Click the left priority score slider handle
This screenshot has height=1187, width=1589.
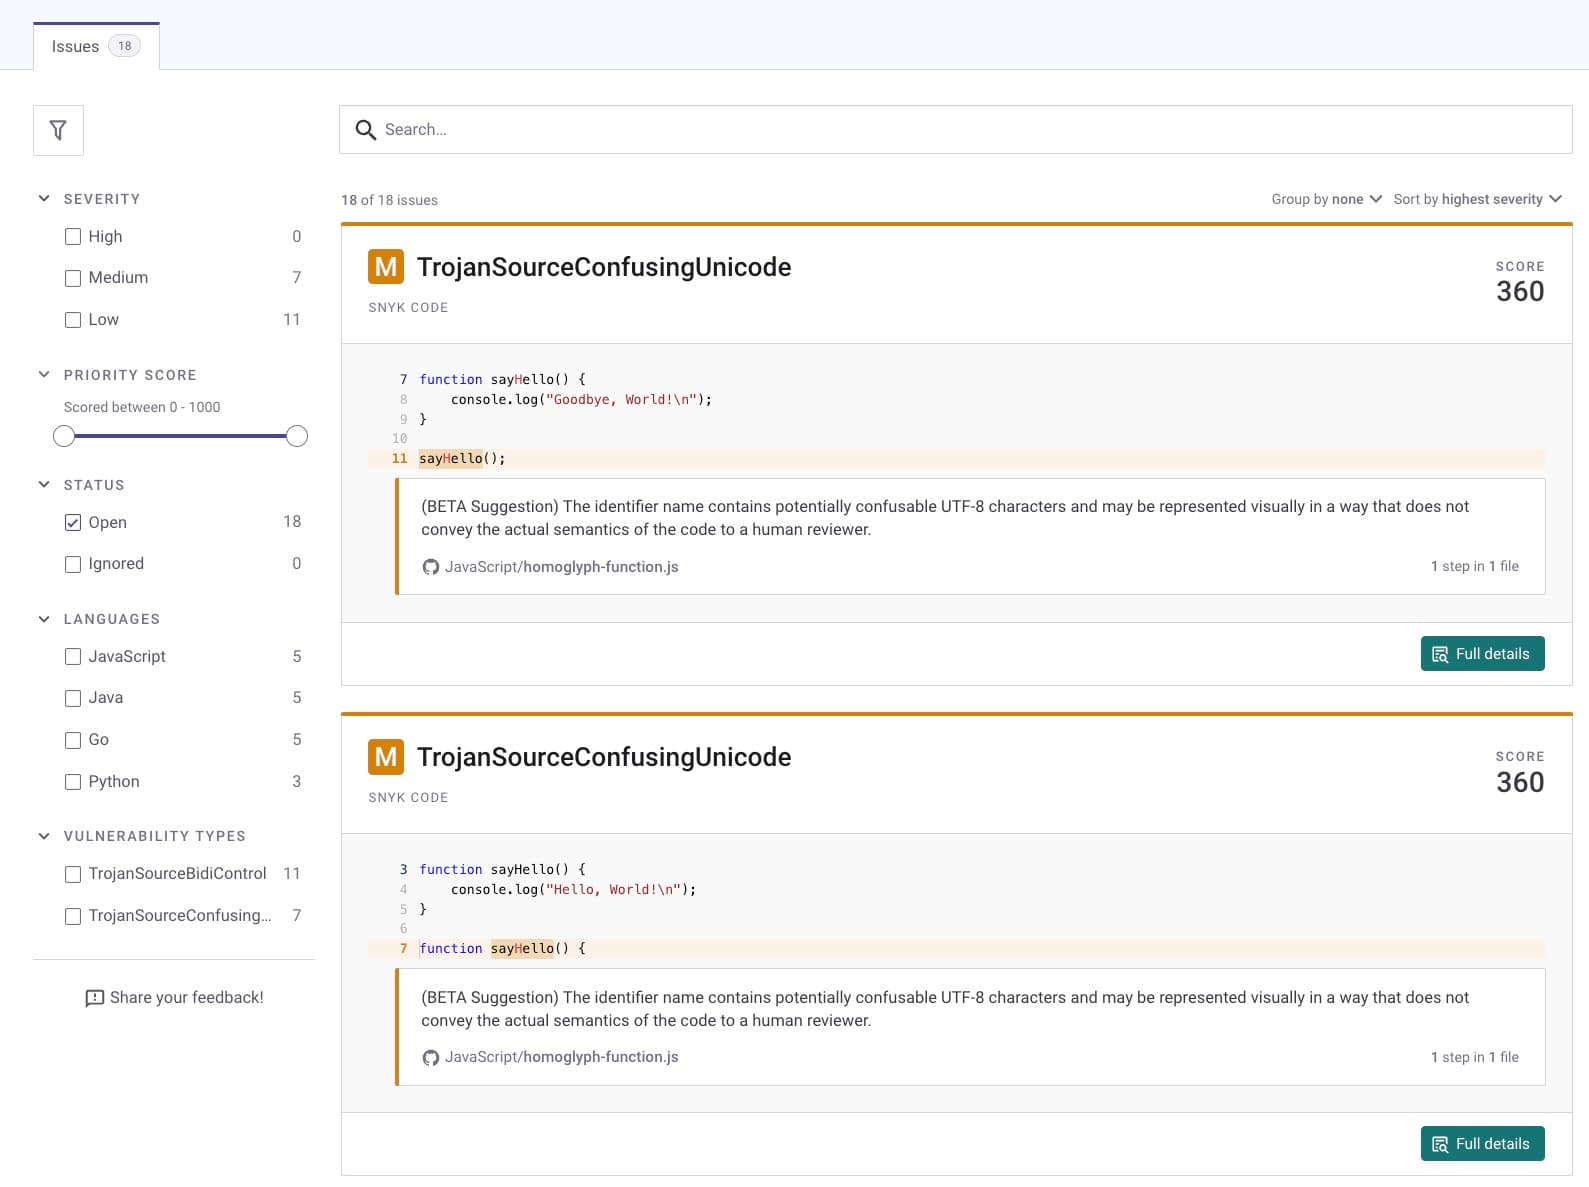tap(64, 436)
